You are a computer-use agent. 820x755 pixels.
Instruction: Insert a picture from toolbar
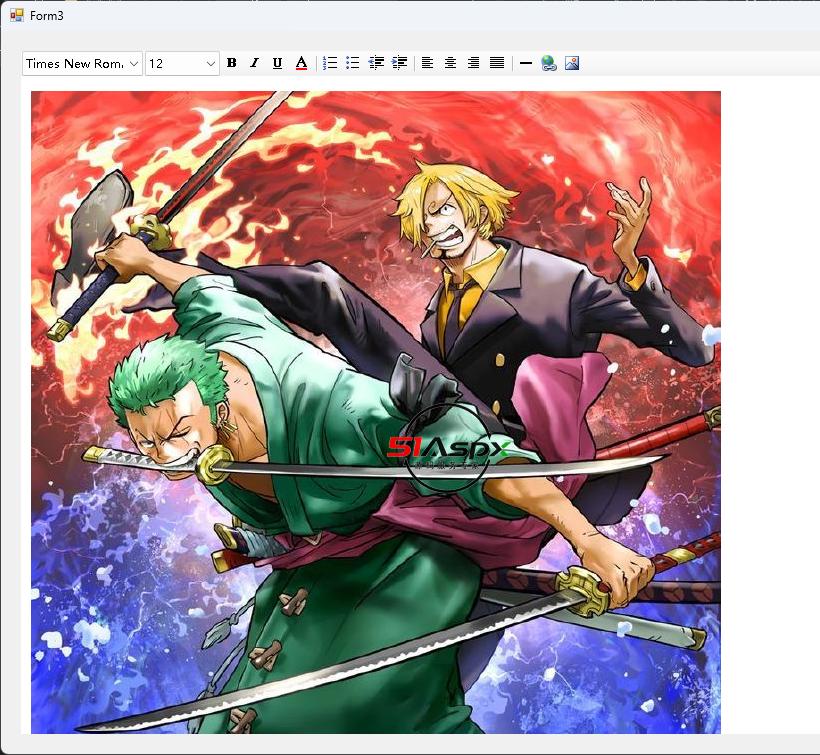(x=572, y=63)
